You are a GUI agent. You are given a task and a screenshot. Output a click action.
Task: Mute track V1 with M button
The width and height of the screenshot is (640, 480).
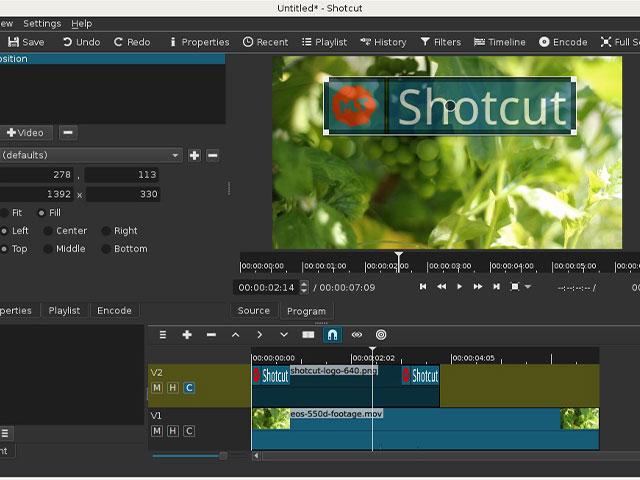point(157,431)
